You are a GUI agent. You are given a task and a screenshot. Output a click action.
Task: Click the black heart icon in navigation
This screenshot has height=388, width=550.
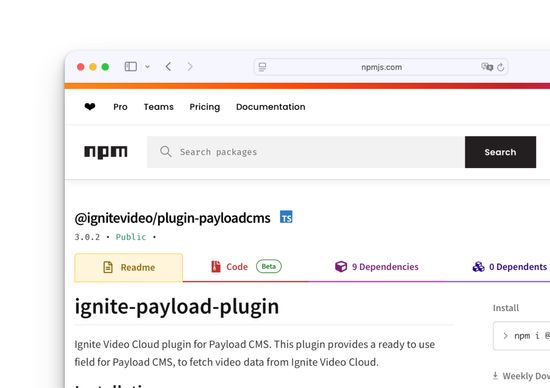[90, 107]
